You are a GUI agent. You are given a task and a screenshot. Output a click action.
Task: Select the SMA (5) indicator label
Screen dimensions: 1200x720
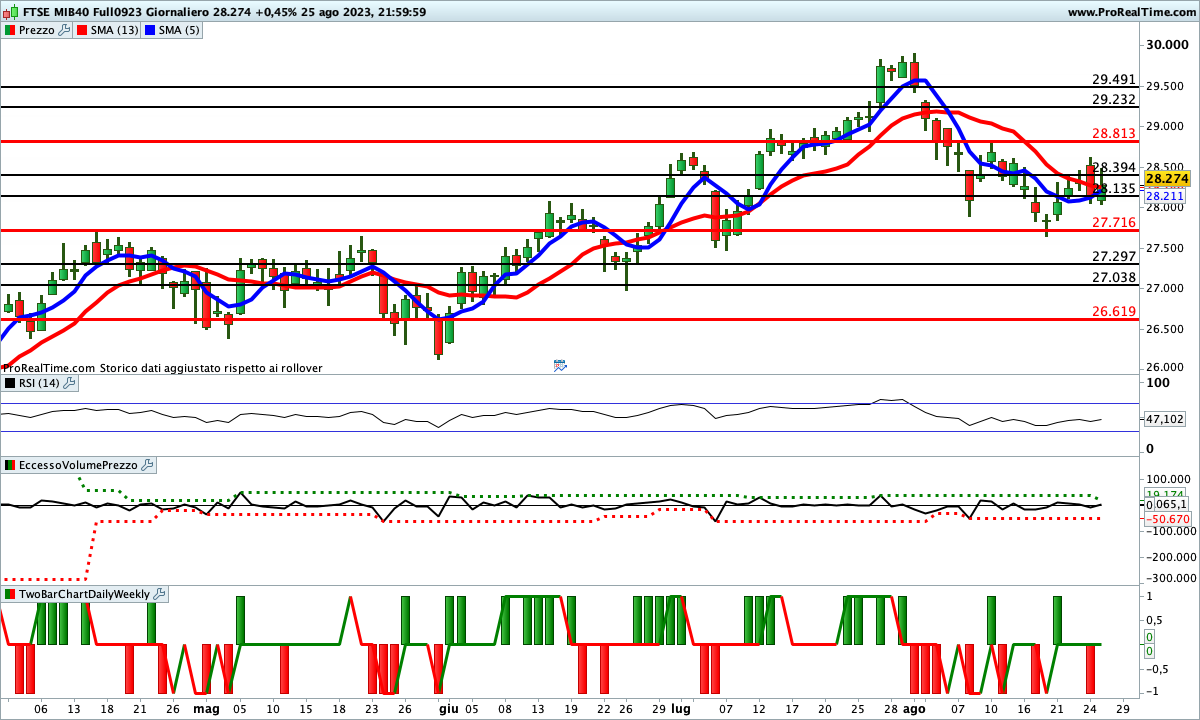point(179,30)
